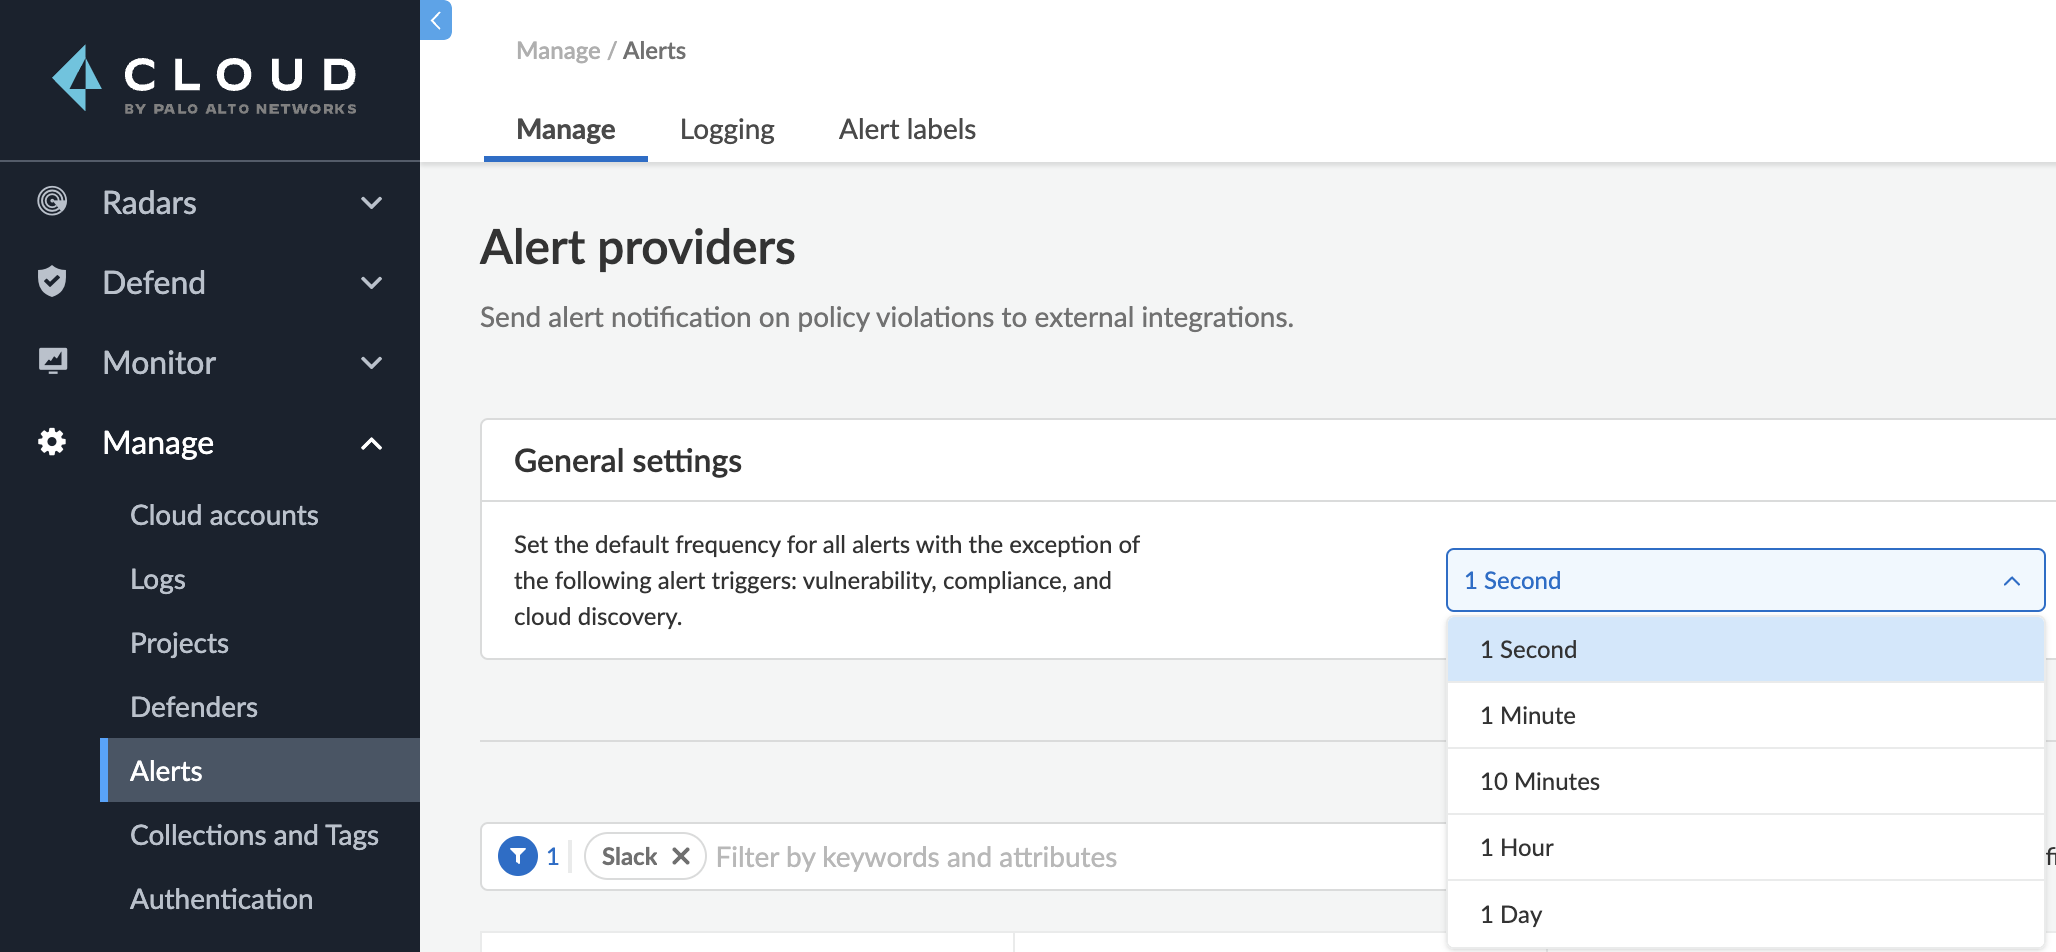Click the Monitor menu label
This screenshot has width=2056, height=952.
click(x=159, y=363)
